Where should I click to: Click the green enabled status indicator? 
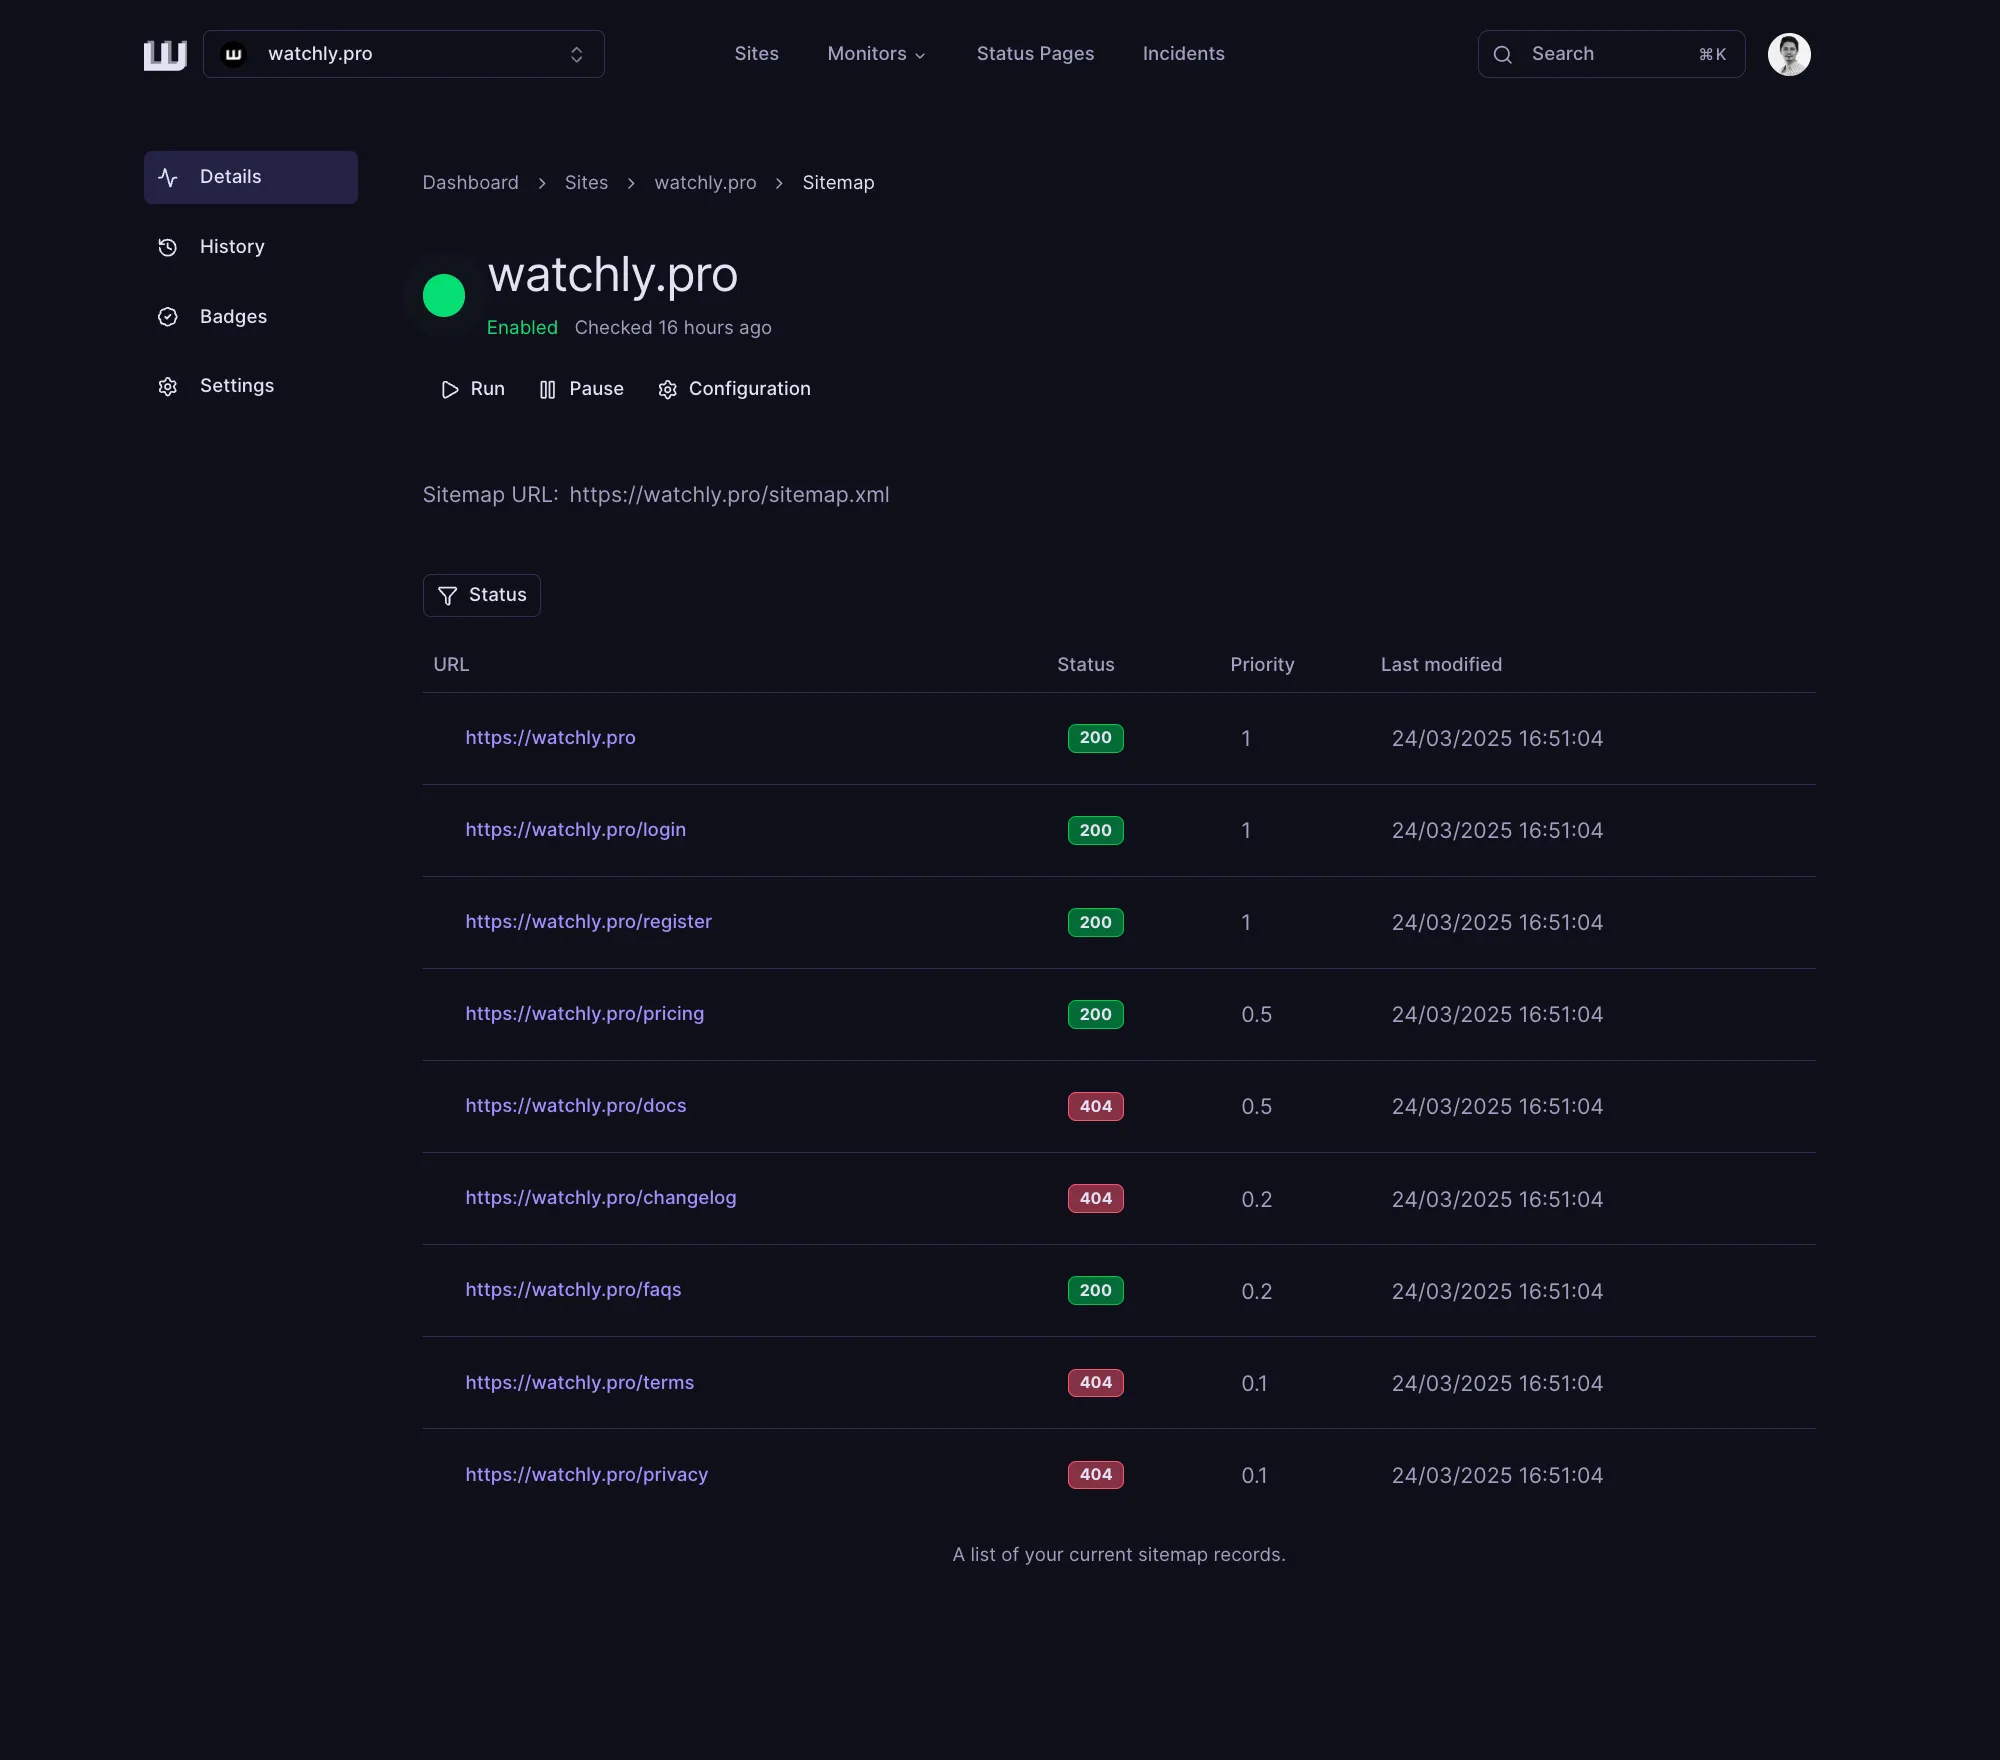[444, 296]
